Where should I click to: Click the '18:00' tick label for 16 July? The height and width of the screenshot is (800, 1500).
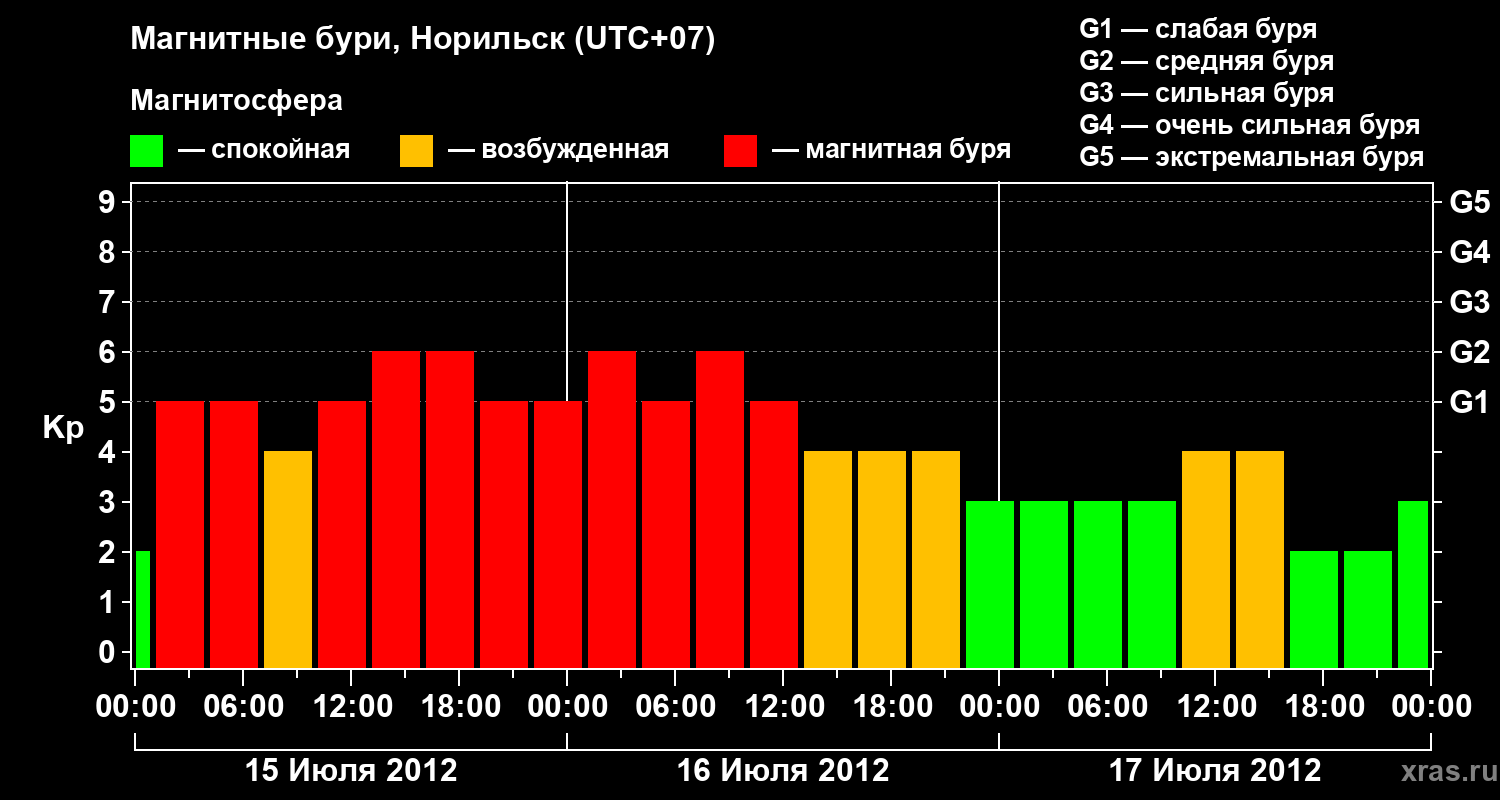click(x=891, y=707)
